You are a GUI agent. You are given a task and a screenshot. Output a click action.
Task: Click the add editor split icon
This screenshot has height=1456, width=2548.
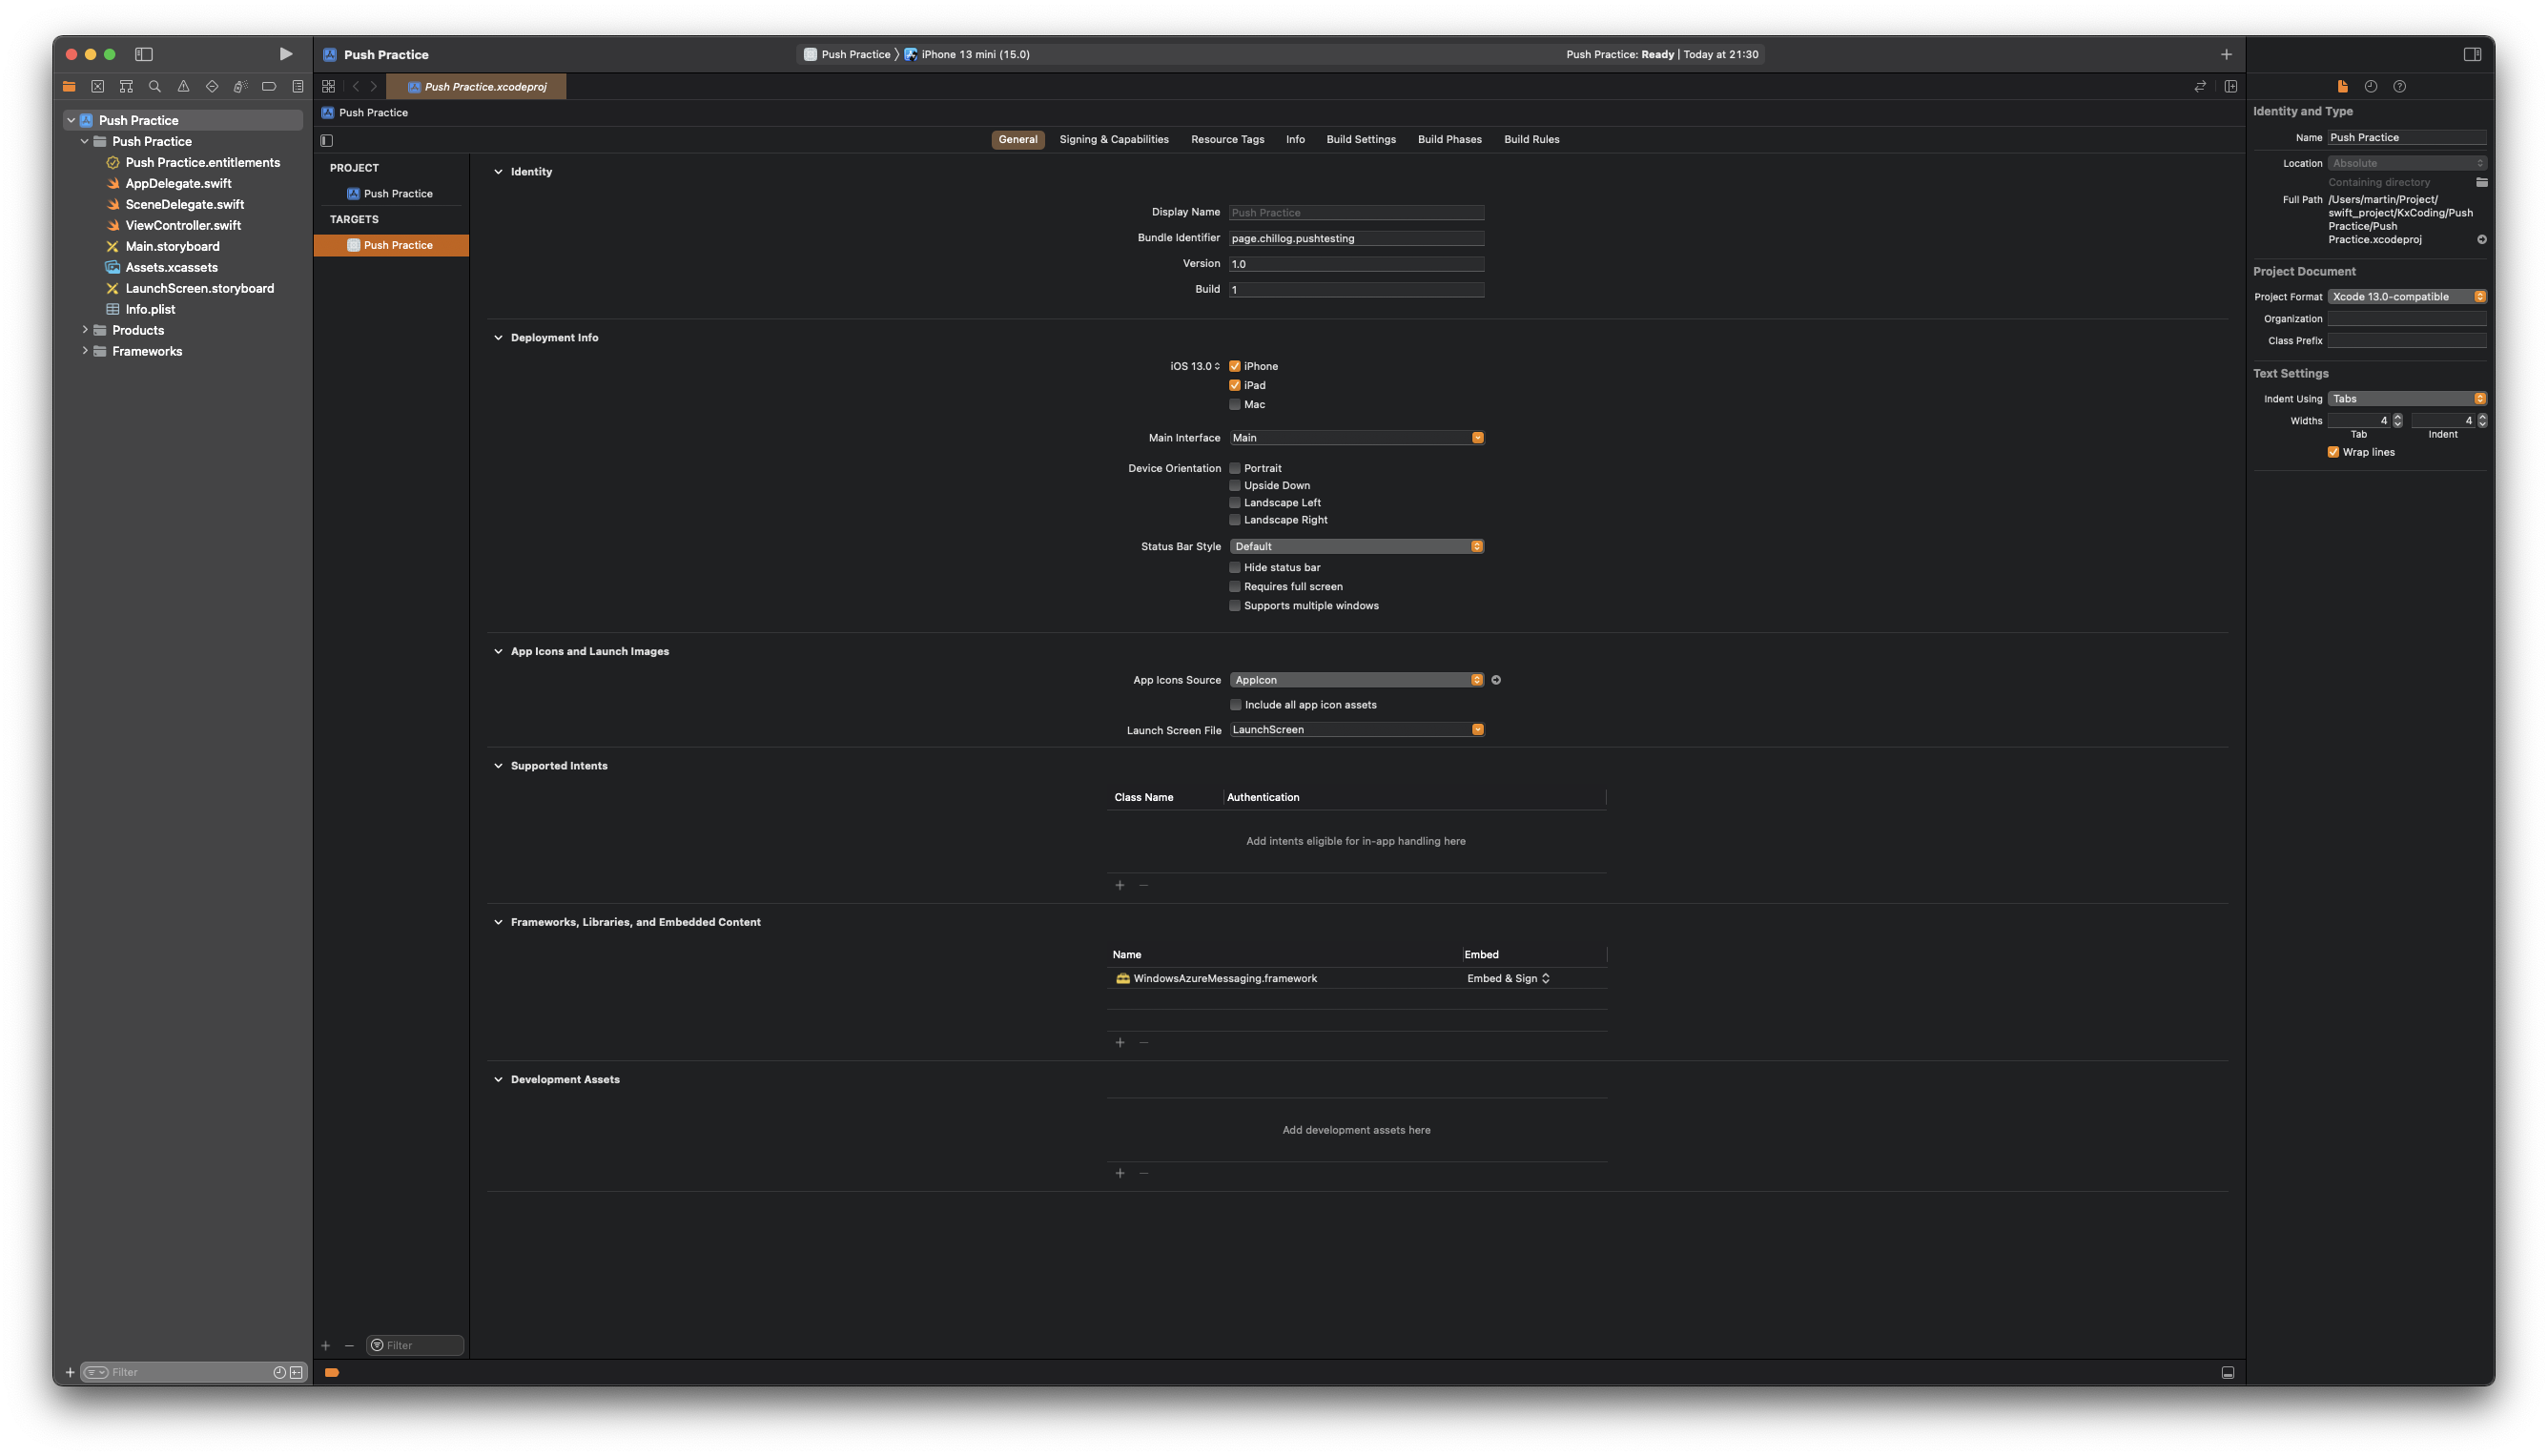tap(2230, 86)
